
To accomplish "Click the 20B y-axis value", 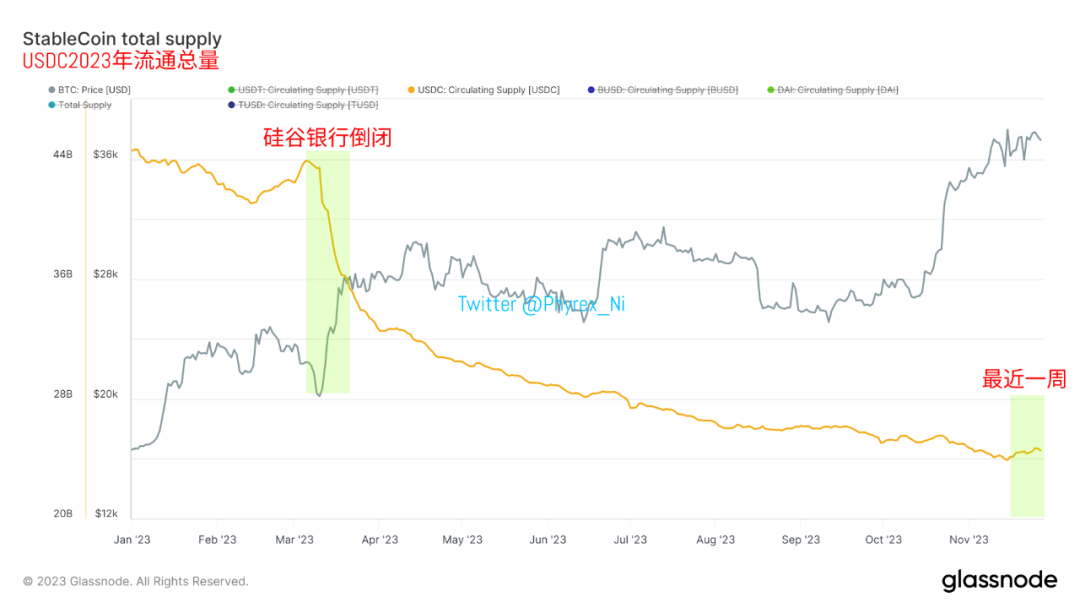I will click(x=63, y=514).
